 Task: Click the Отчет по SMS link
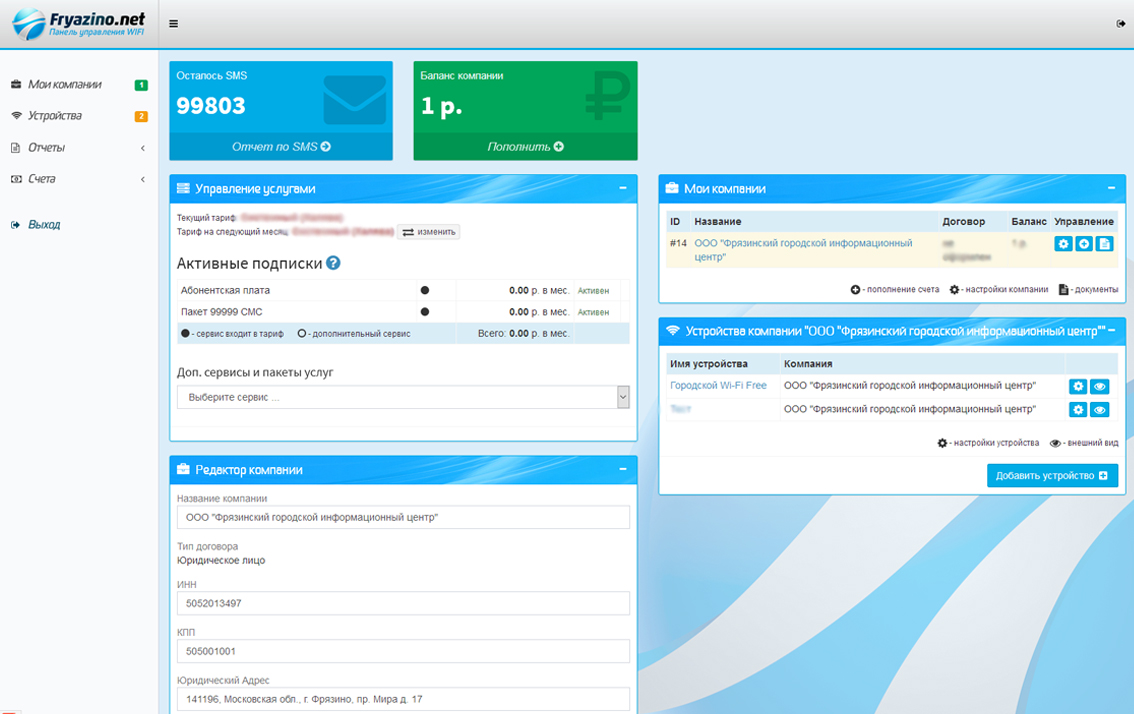click(x=281, y=147)
